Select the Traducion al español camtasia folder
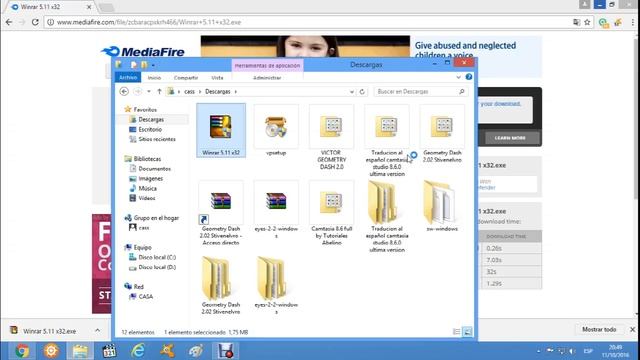Screen dimensions: 640x360 tap(387, 217)
